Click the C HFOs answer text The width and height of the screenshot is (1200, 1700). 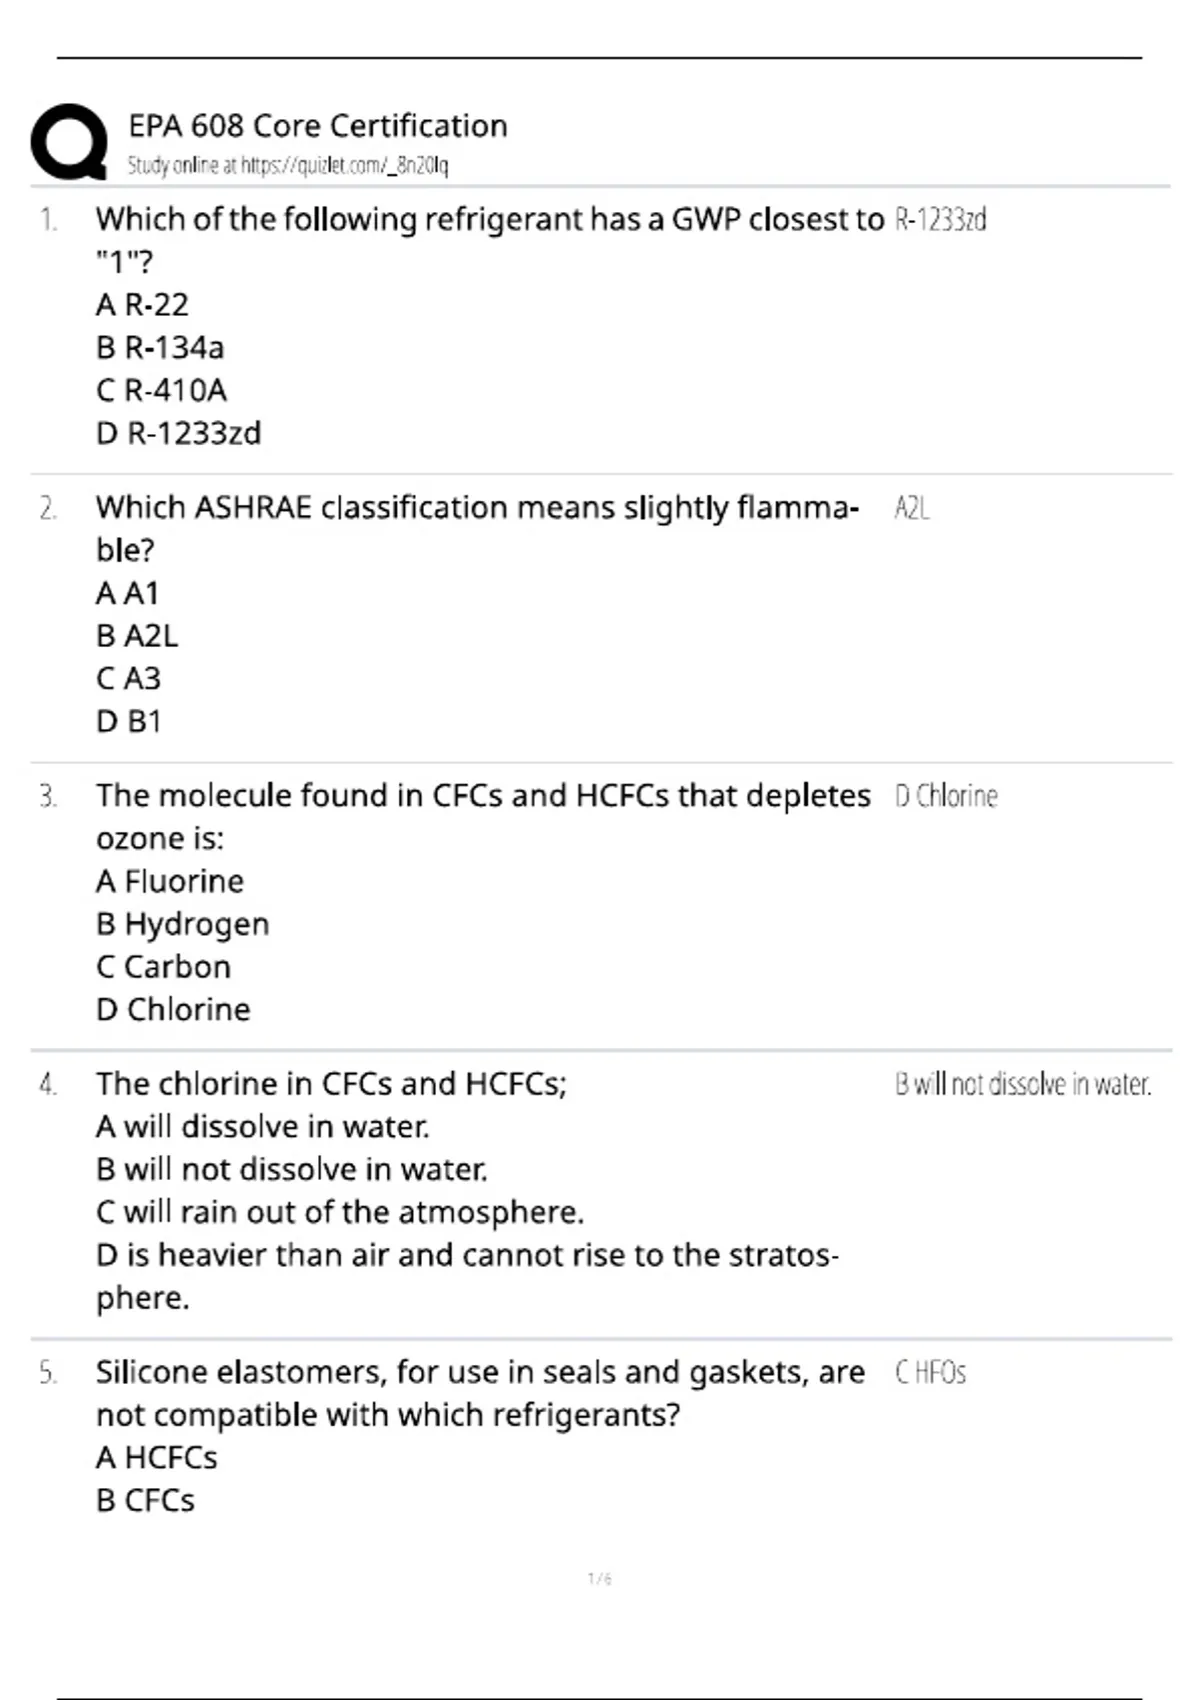coord(930,1372)
